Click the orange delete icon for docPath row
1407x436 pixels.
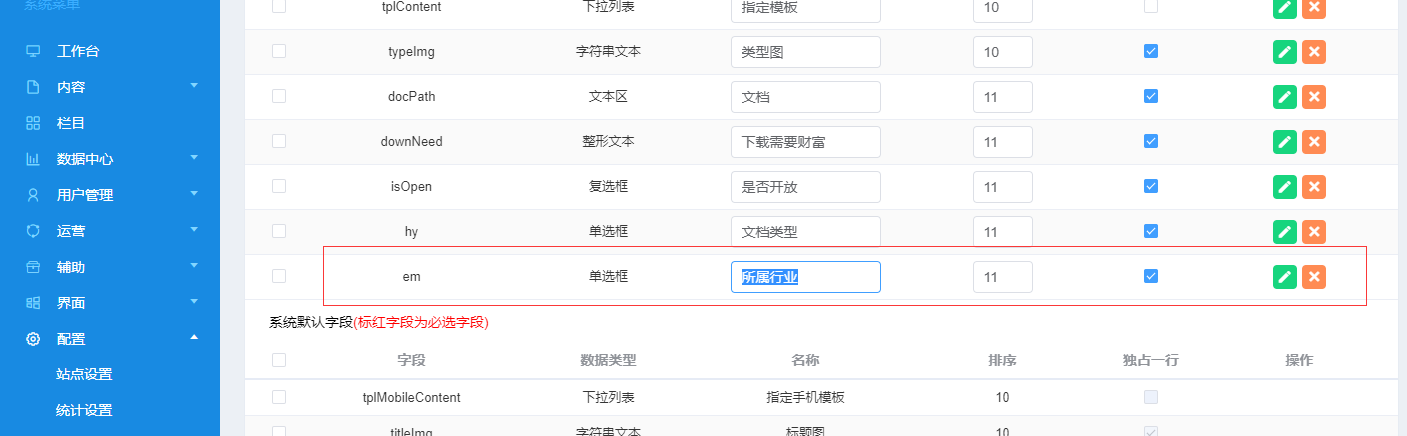click(1314, 97)
